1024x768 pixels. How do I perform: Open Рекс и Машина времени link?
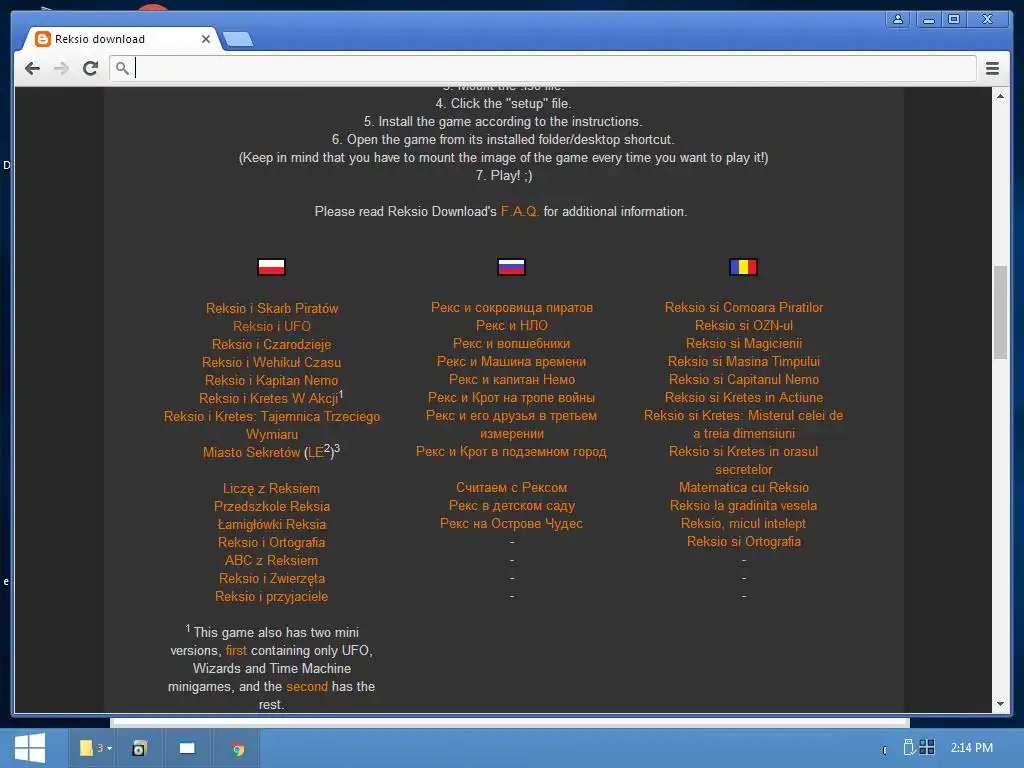click(x=511, y=361)
